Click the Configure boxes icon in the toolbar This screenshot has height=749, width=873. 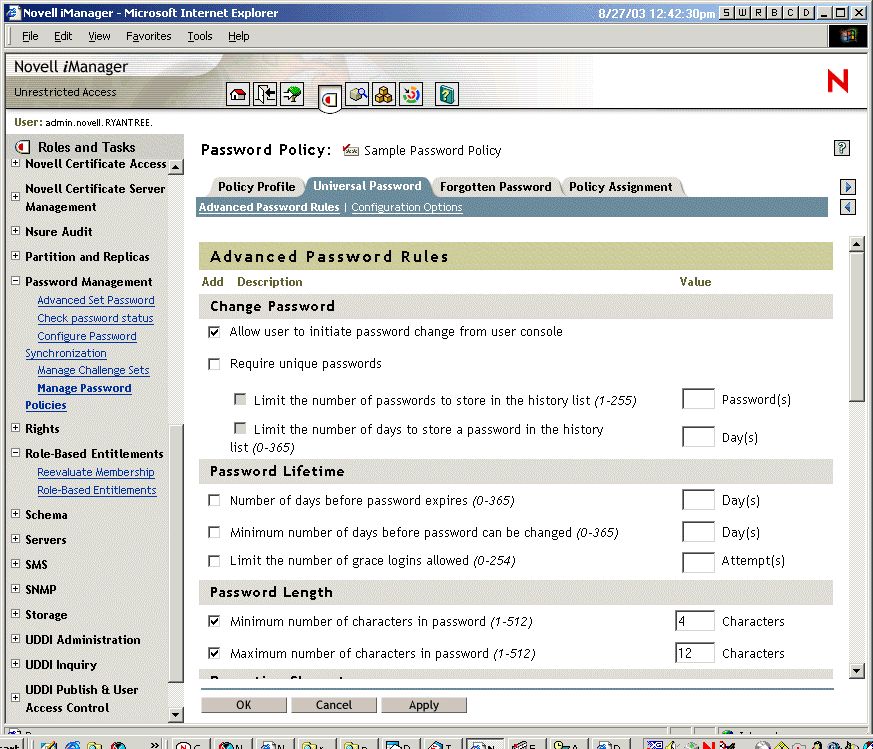pyautogui.click(x=383, y=93)
